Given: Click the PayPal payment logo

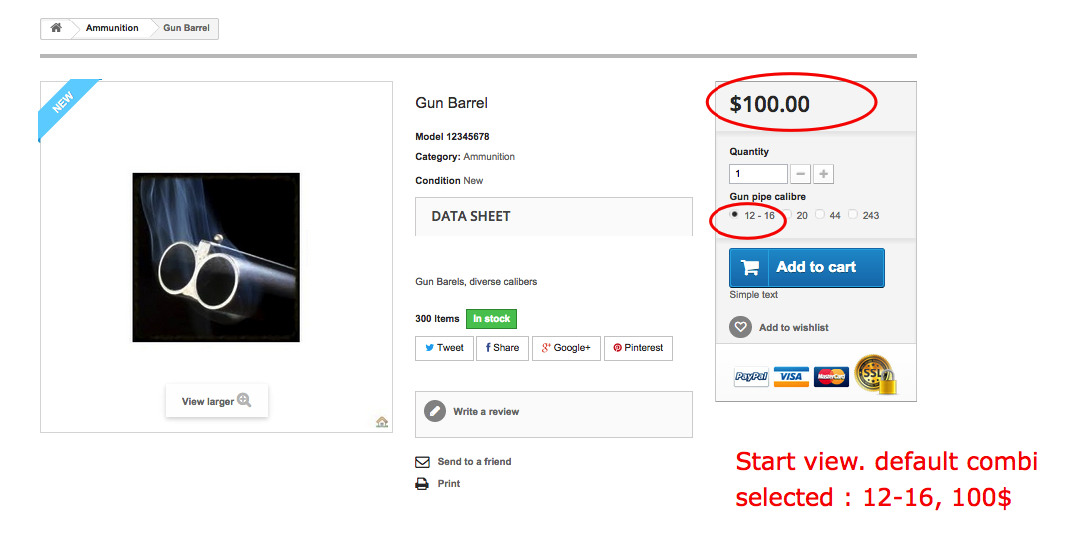Looking at the screenshot, I should tap(751, 377).
